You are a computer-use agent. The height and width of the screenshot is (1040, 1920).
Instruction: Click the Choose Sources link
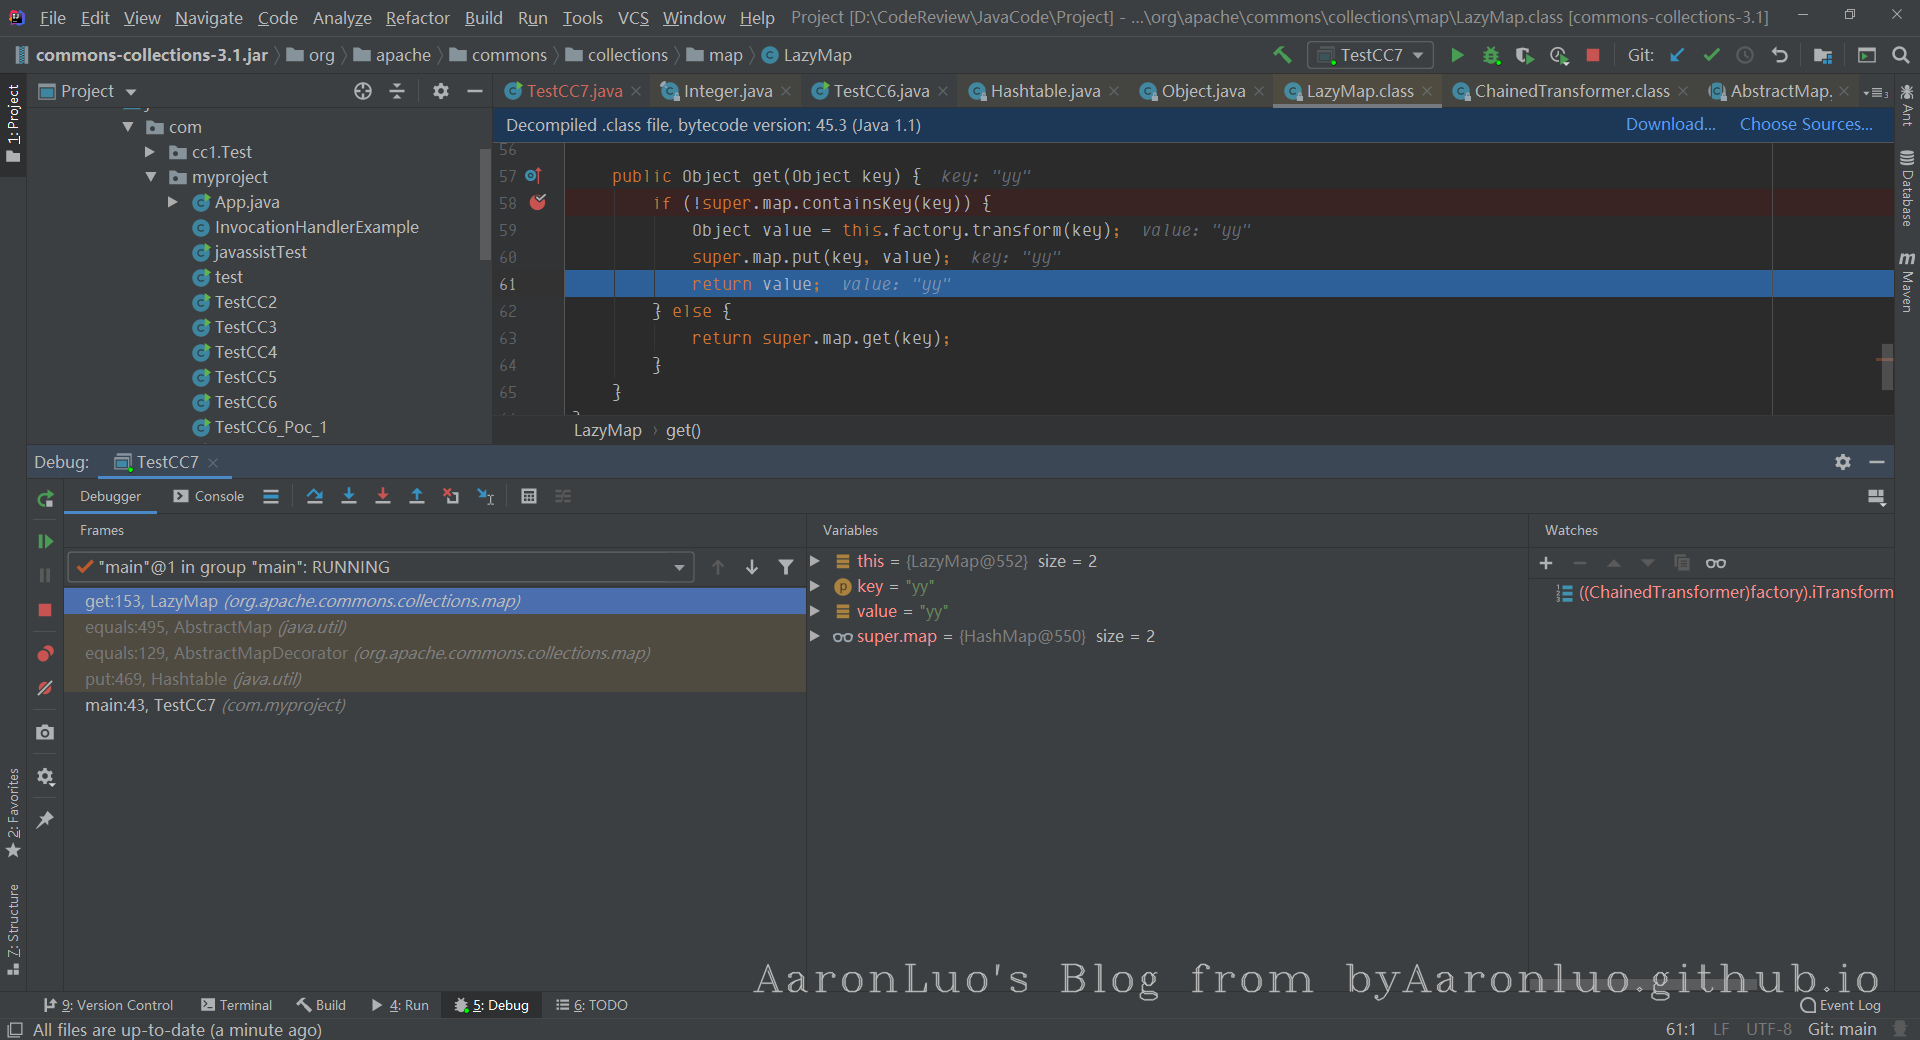(x=1805, y=124)
